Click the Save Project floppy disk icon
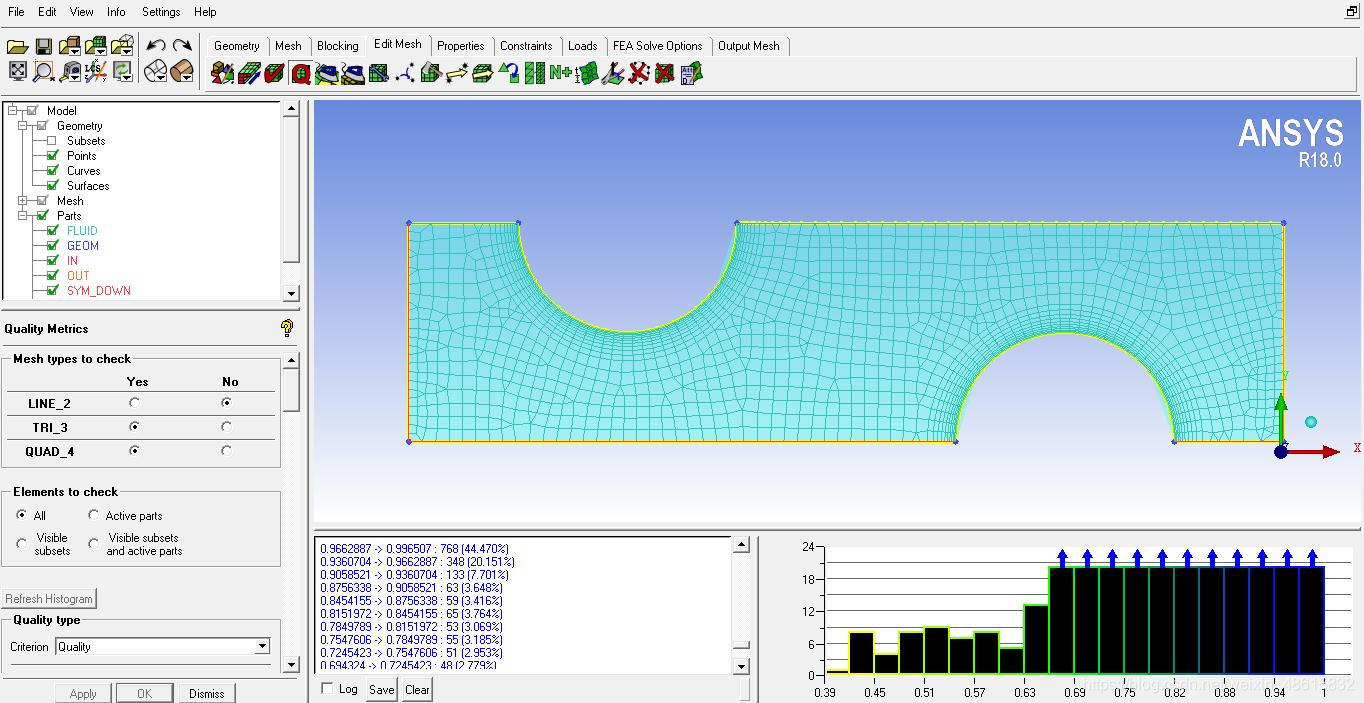This screenshot has width=1364, height=703. click(43, 46)
